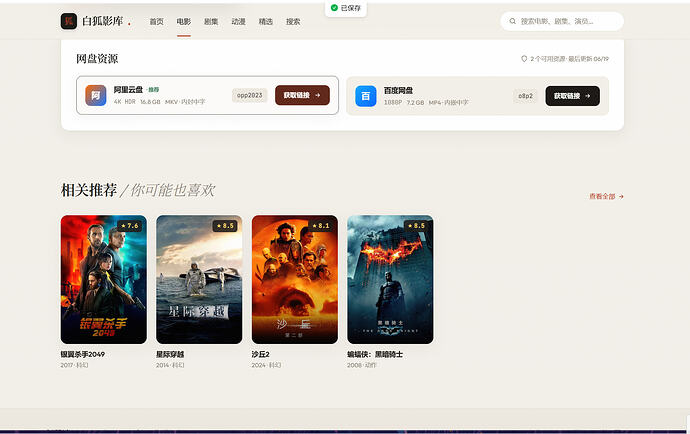690x434 pixels.
Task: Click the 网盘资源 heading
Action: [x=97, y=59]
